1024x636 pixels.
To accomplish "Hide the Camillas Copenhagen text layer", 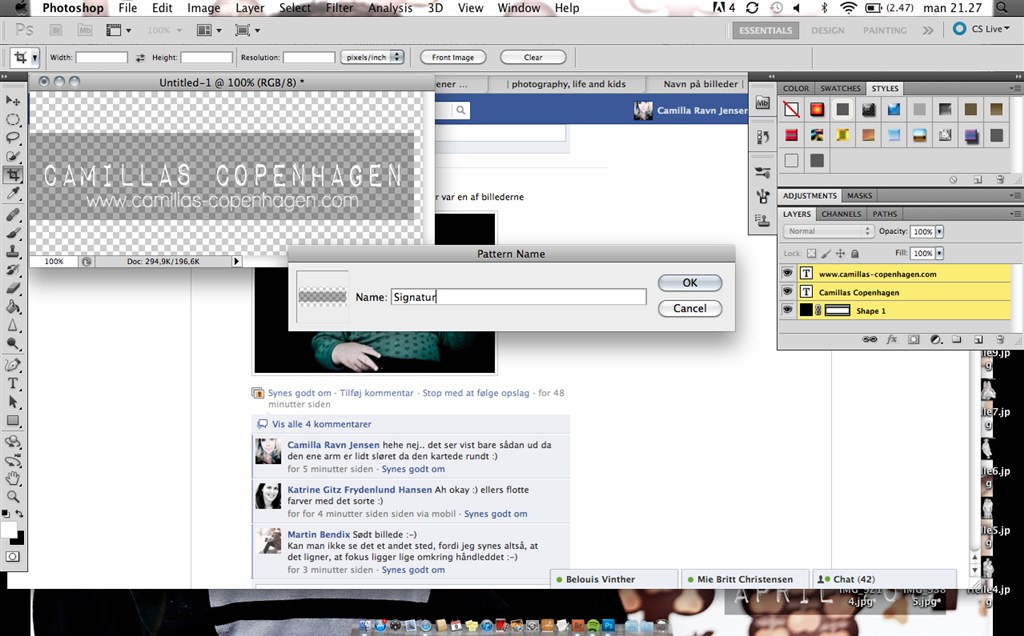I will click(787, 292).
